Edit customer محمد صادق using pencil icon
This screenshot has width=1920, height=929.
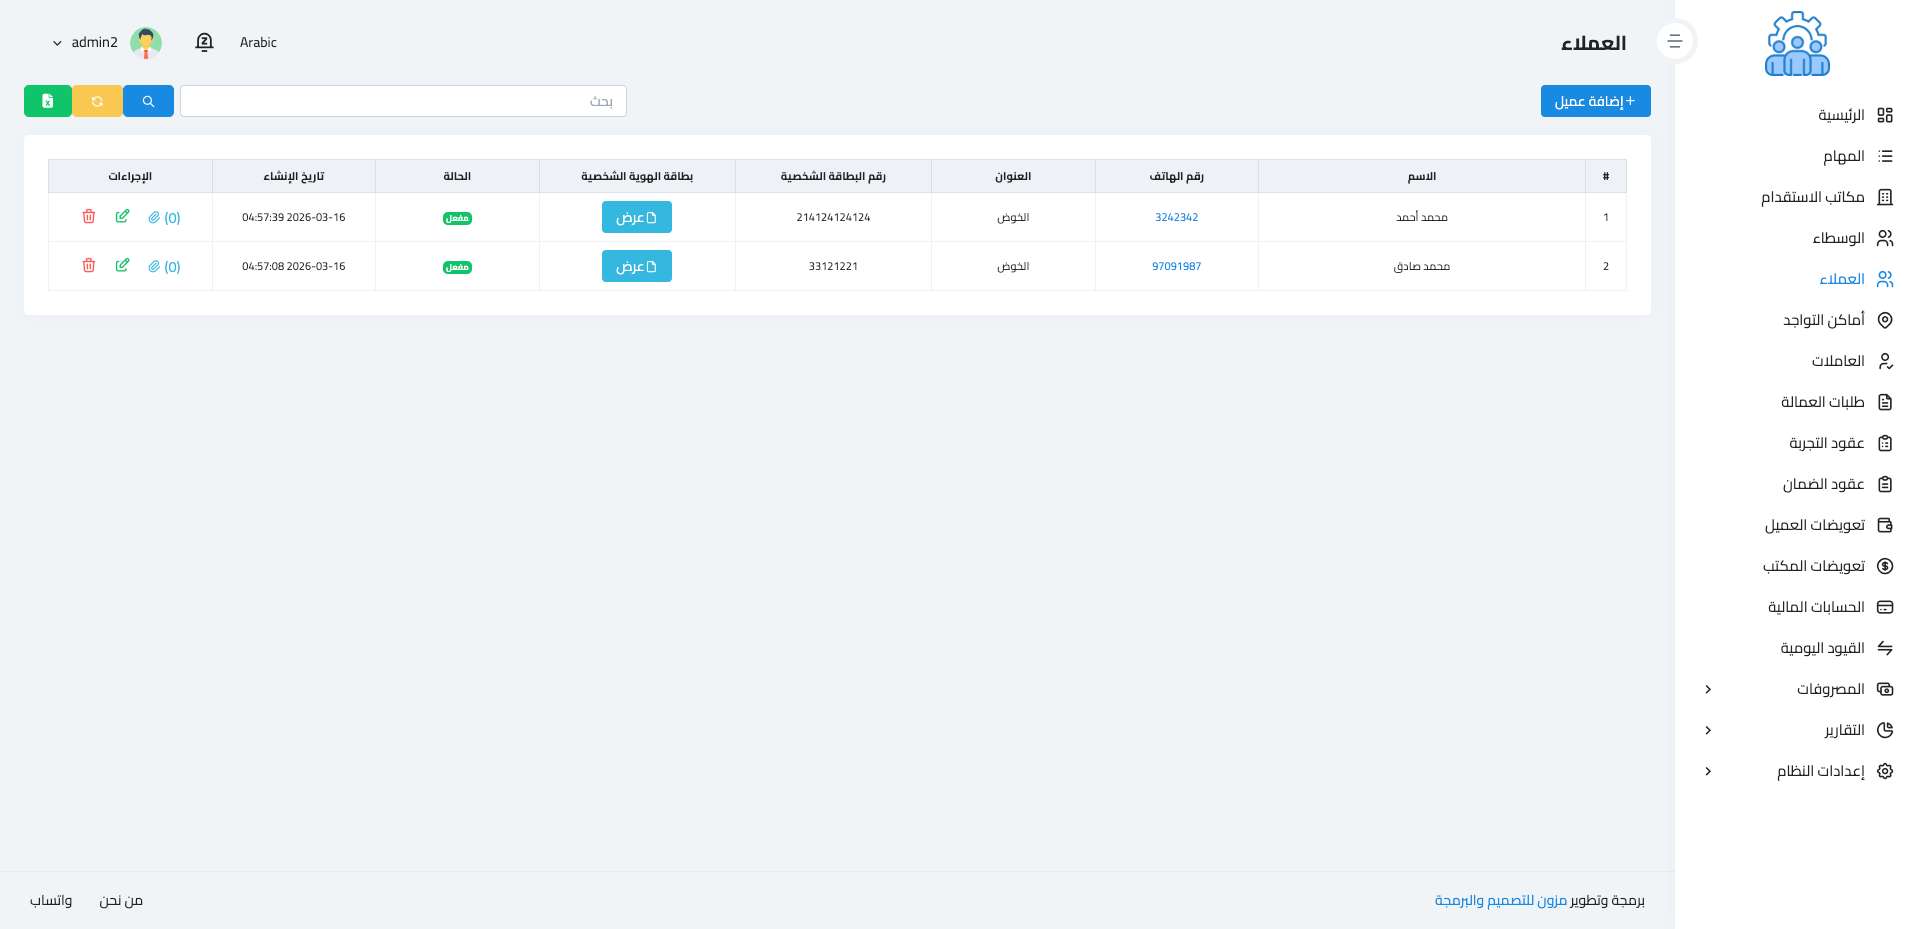point(122,266)
